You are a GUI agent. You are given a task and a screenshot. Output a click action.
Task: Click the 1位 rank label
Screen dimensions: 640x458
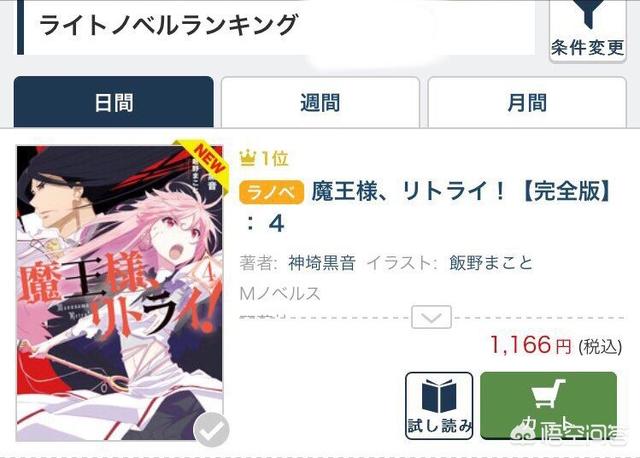point(275,158)
